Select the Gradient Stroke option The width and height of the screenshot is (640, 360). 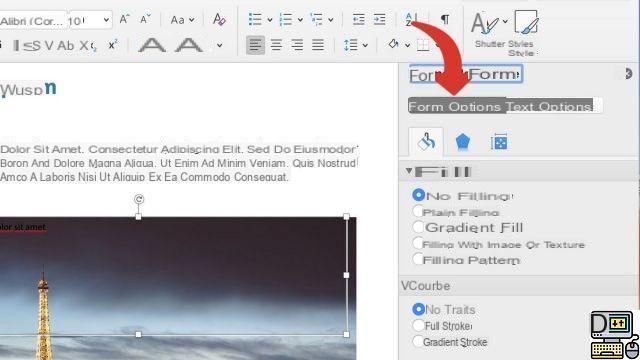tap(418, 341)
